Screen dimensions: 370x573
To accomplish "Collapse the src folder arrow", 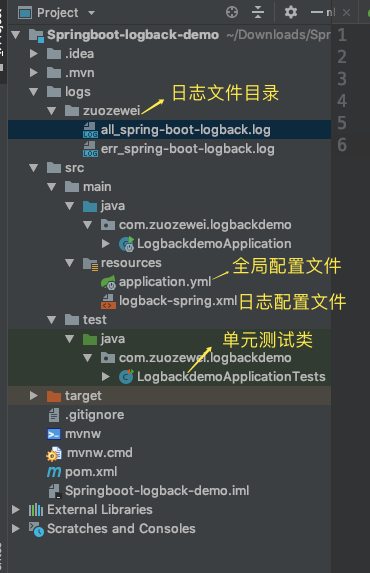I will pyautogui.click(x=34, y=168).
